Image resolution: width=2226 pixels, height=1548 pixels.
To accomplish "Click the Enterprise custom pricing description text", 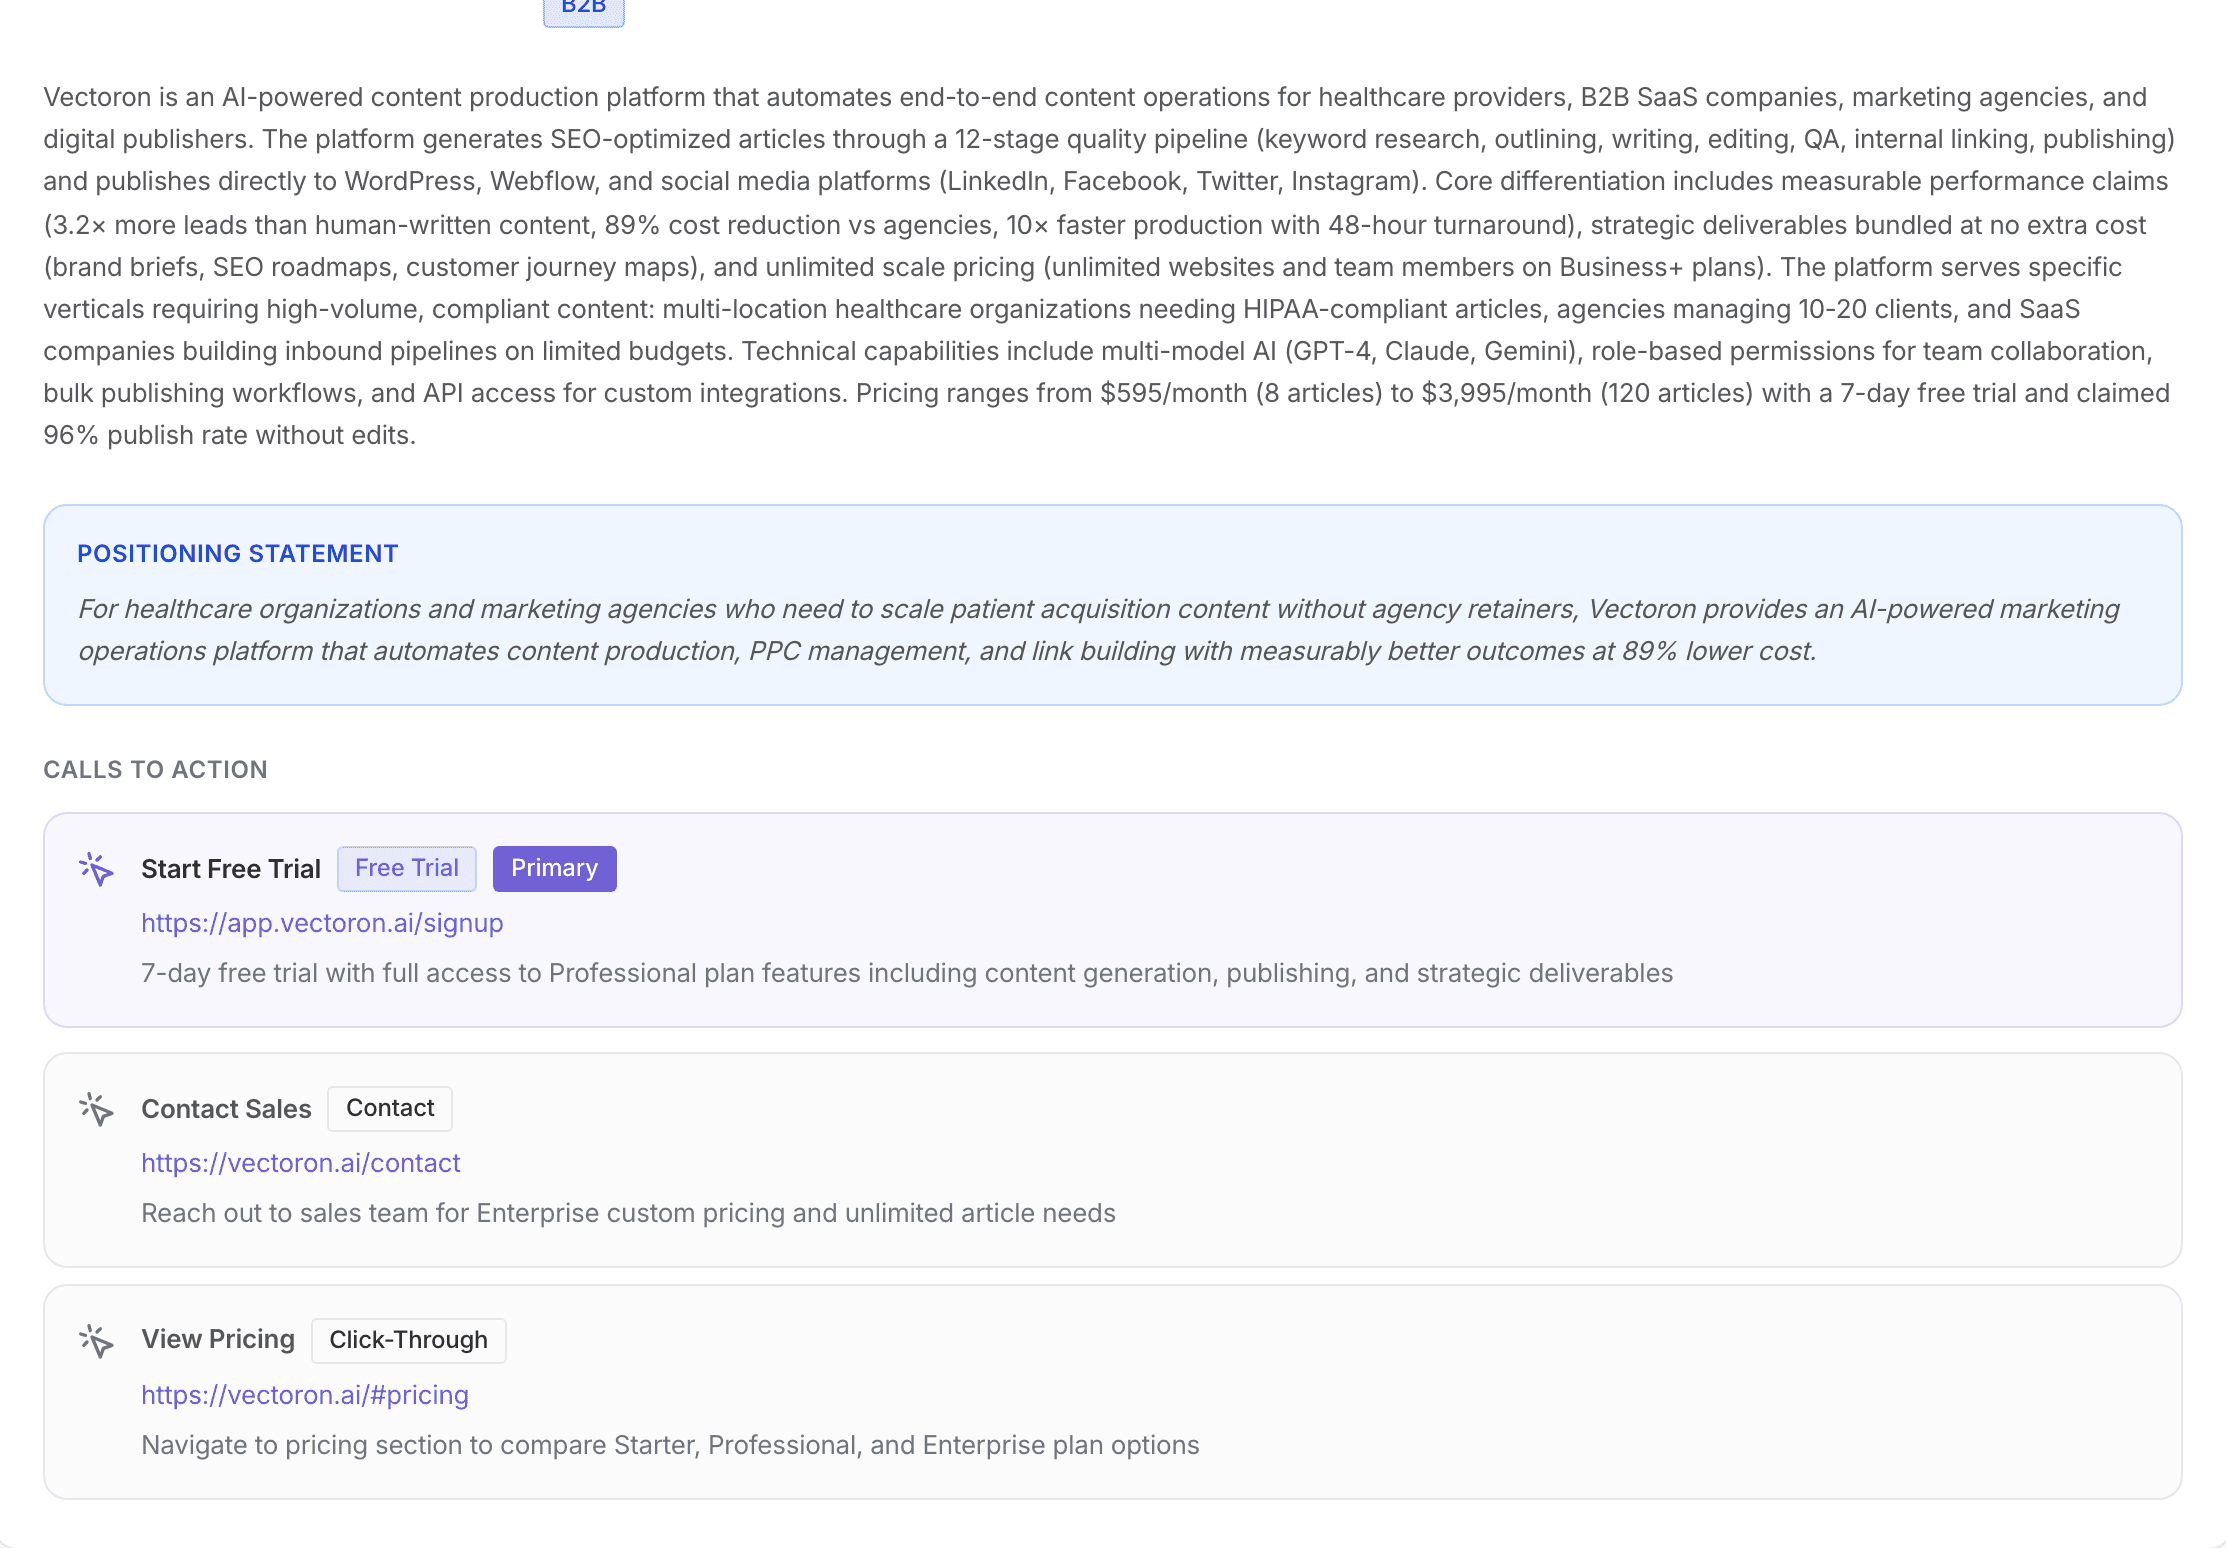I will (628, 1213).
